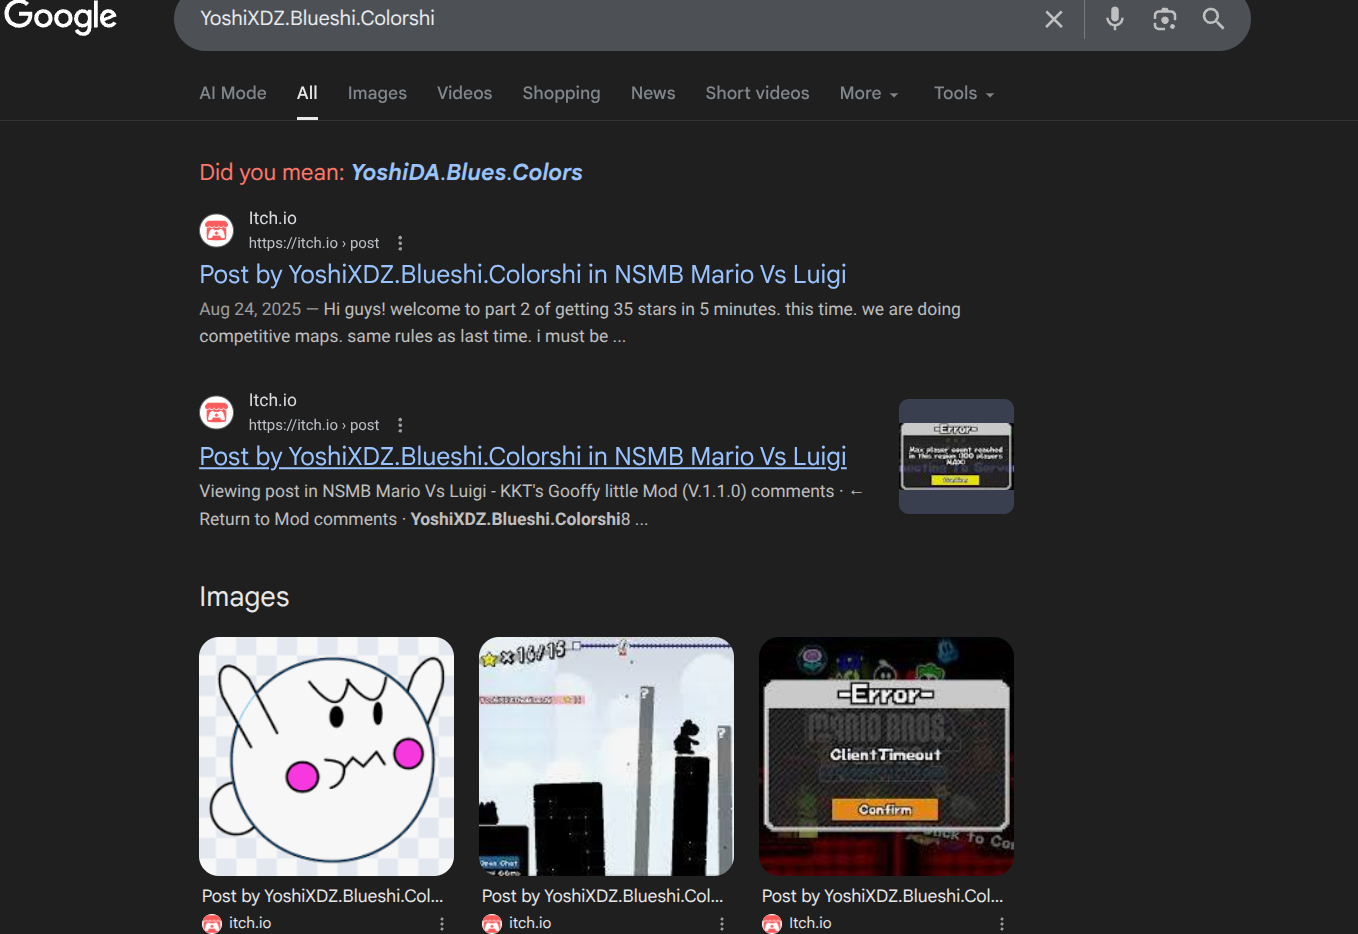This screenshot has width=1358, height=934.
Task: Open the Aug 24 post result title link
Action: 523,274
